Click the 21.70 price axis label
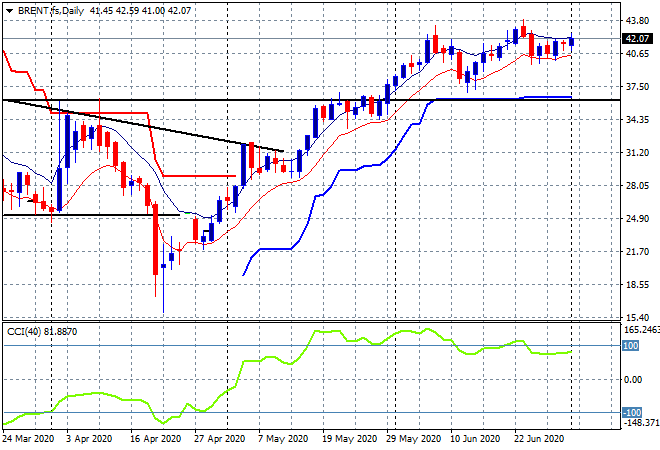660x450 pixels. (x=637, y=252)
